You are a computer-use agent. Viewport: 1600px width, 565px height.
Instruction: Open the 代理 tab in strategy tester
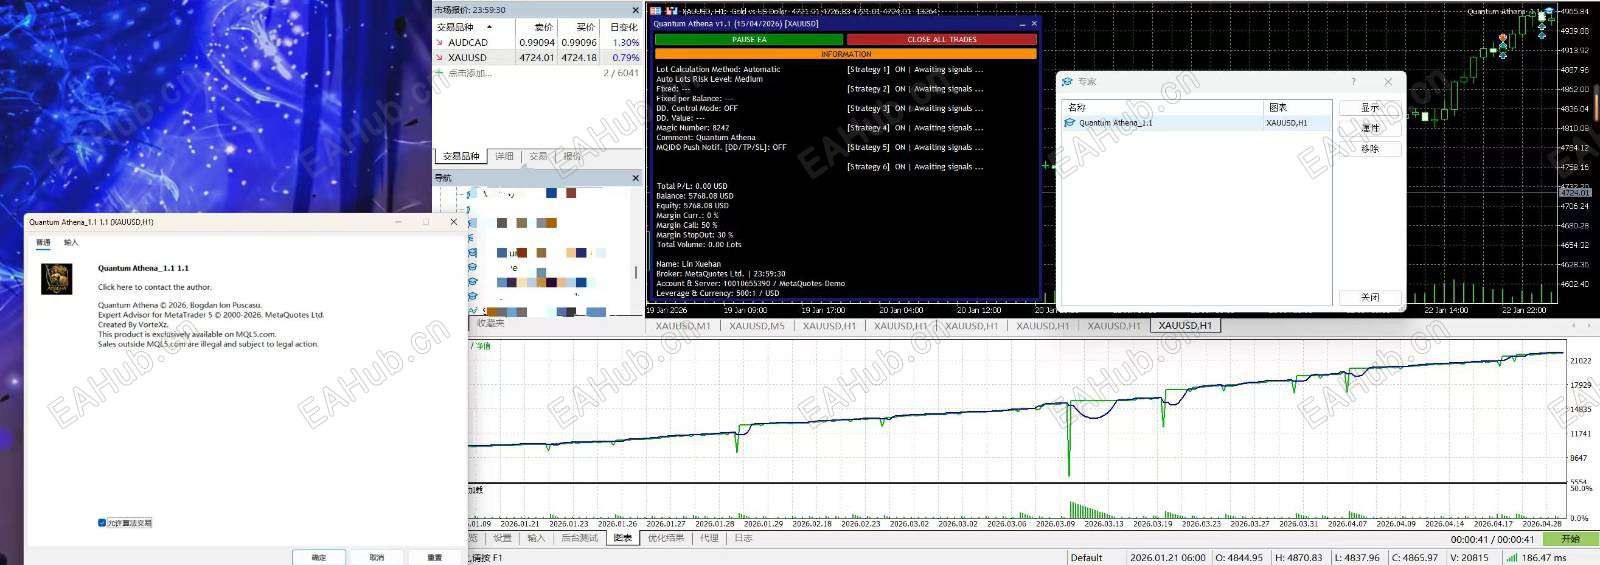[709, 538]
